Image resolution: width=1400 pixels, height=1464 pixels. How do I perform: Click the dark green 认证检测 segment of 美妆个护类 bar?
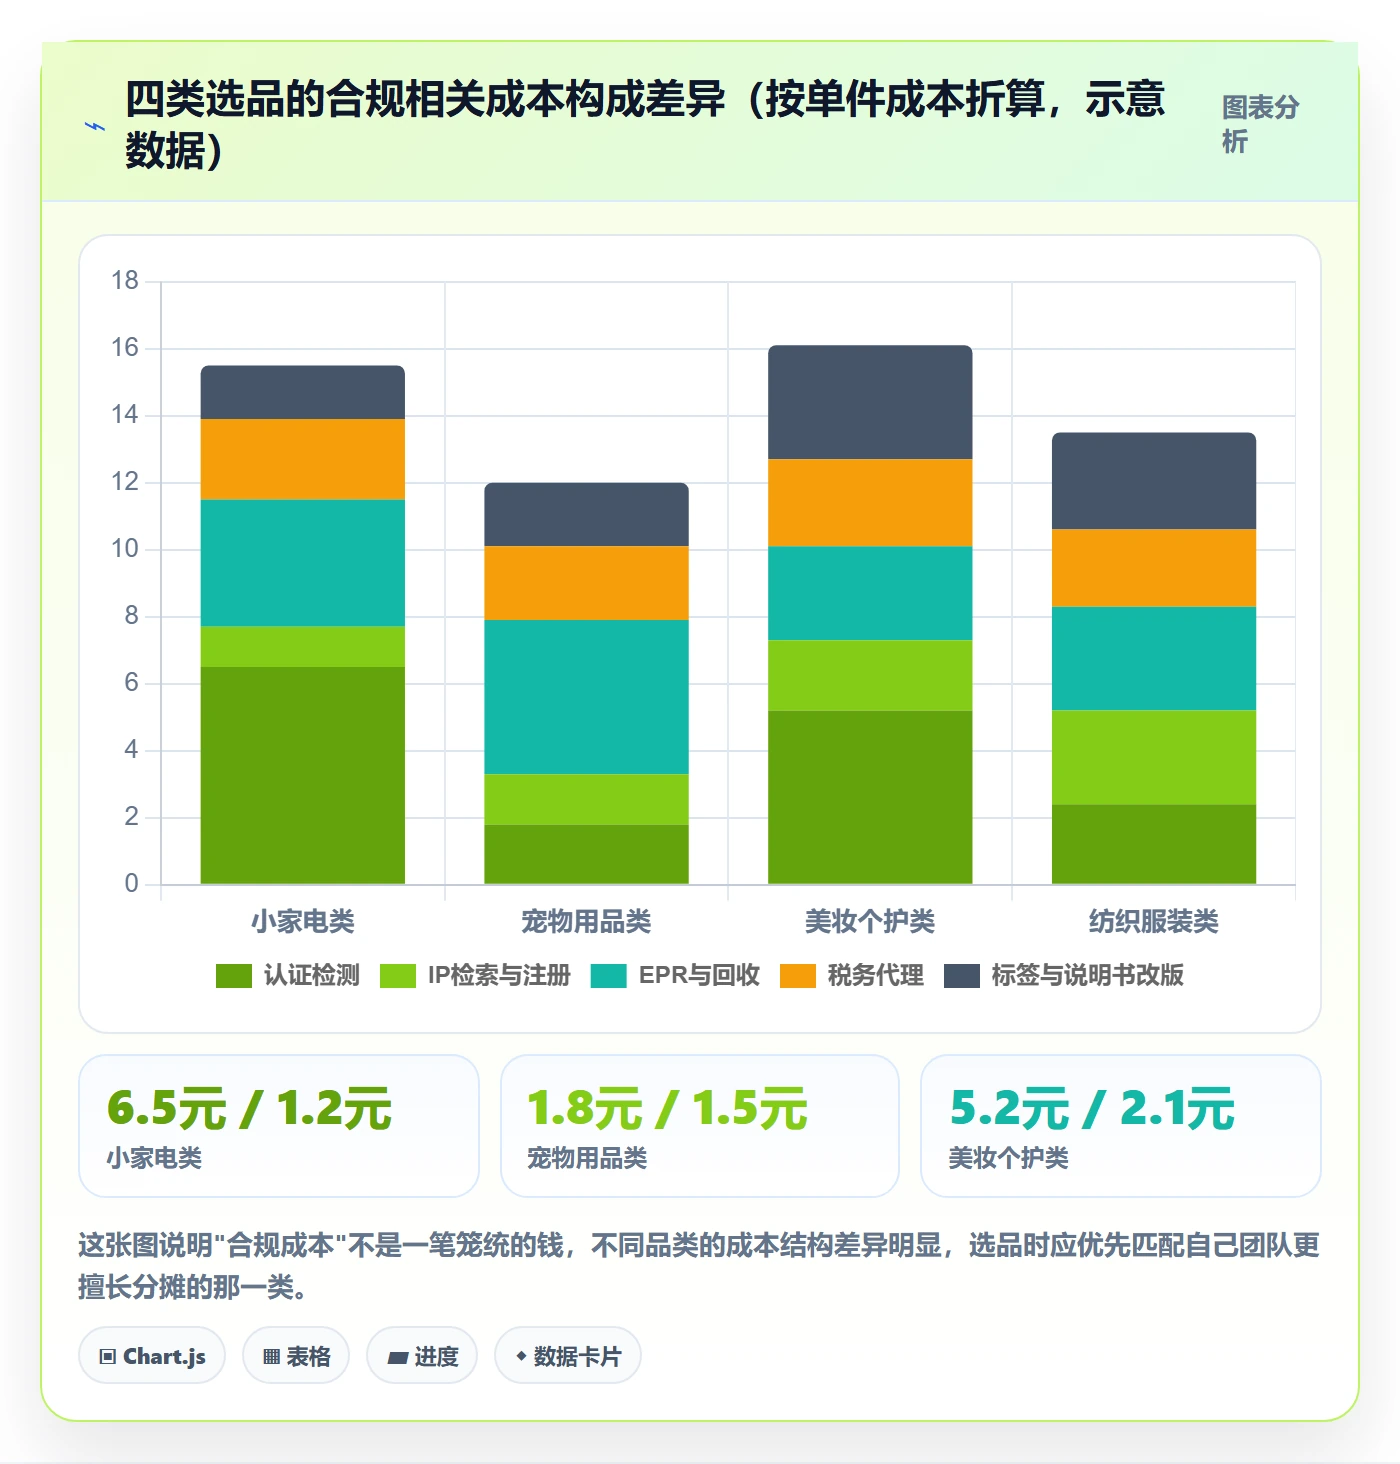(870, 797)
